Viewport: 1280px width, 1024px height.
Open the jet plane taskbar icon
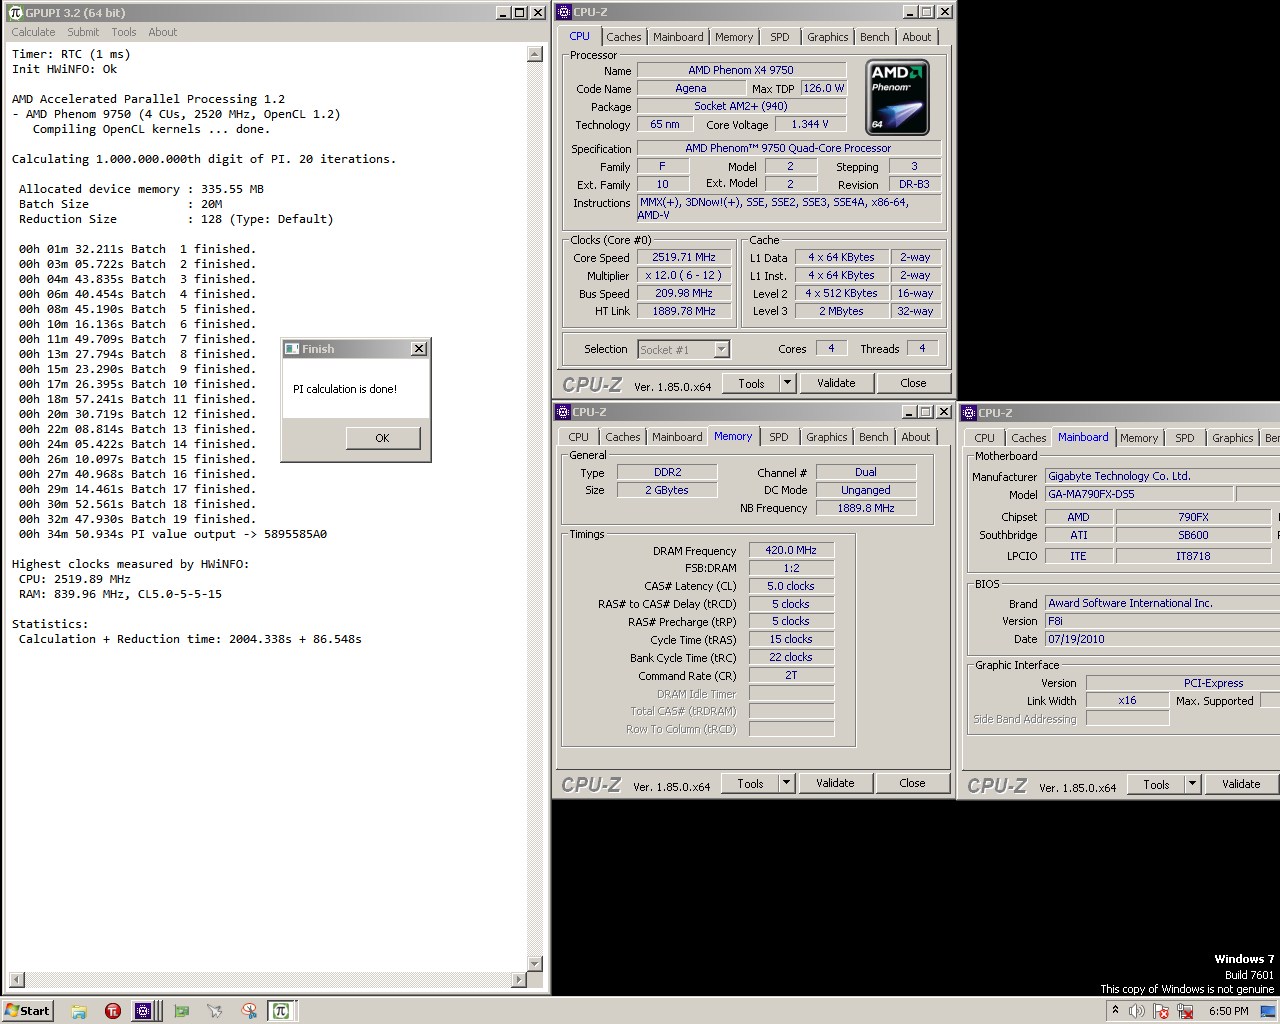[214, 1011]
